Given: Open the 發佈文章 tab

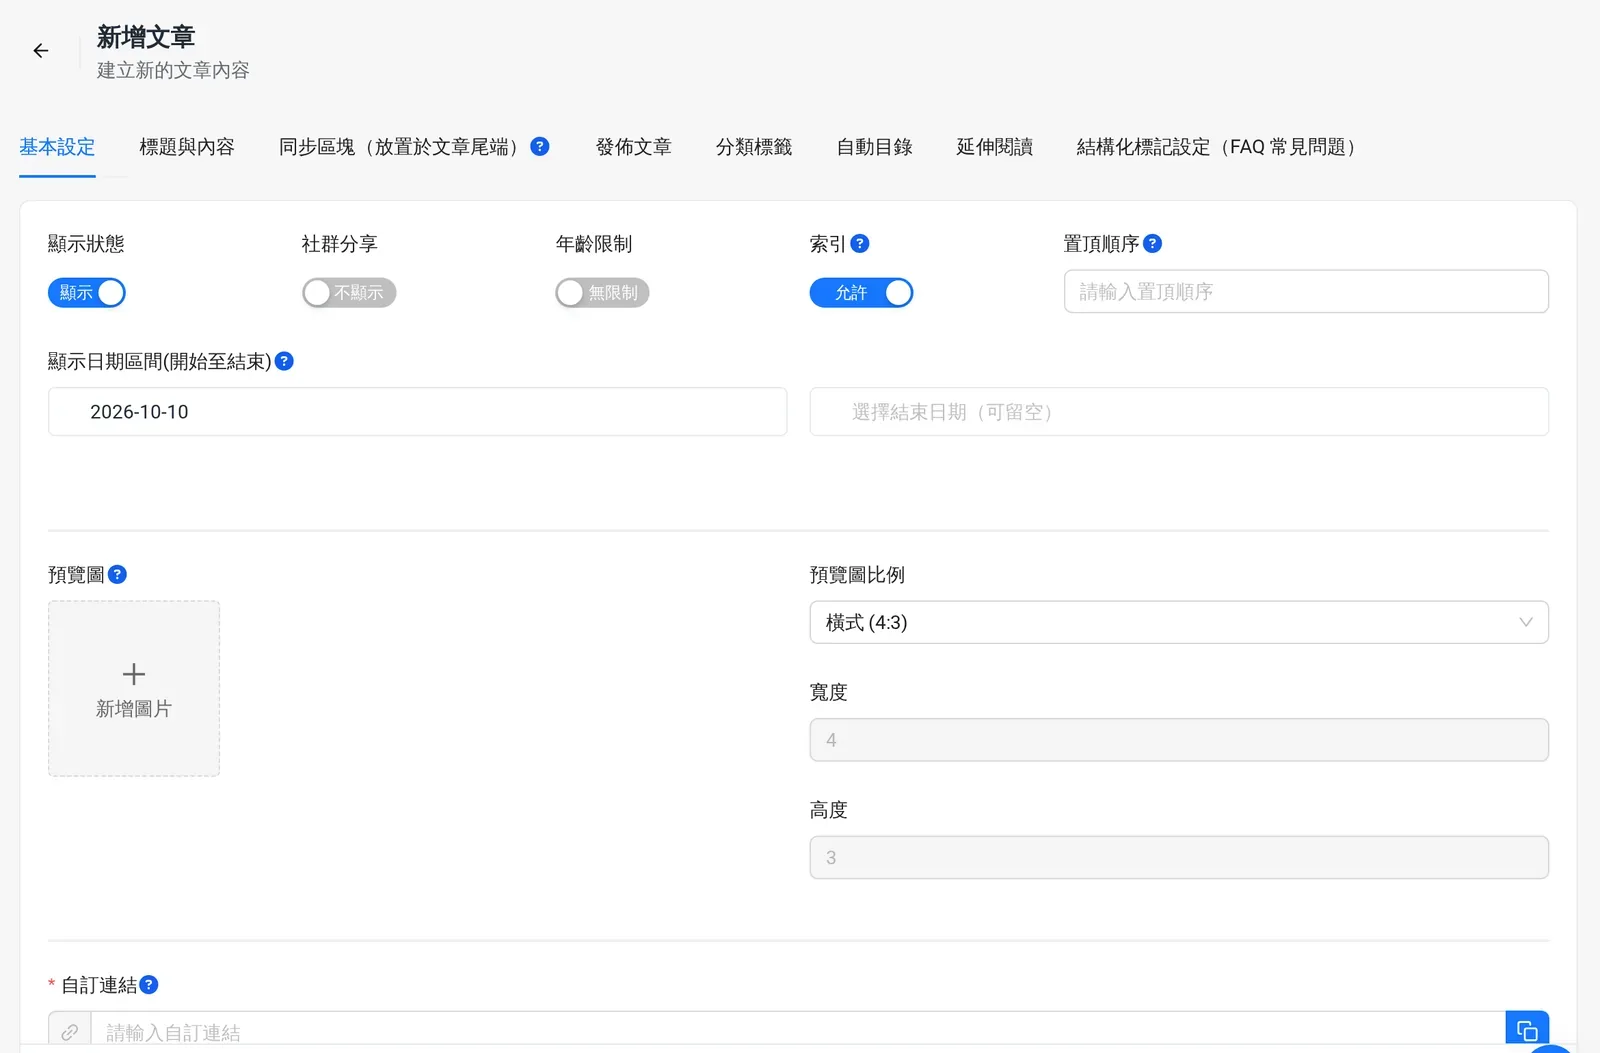Looking at the screenshot, I should pos(634,147).
